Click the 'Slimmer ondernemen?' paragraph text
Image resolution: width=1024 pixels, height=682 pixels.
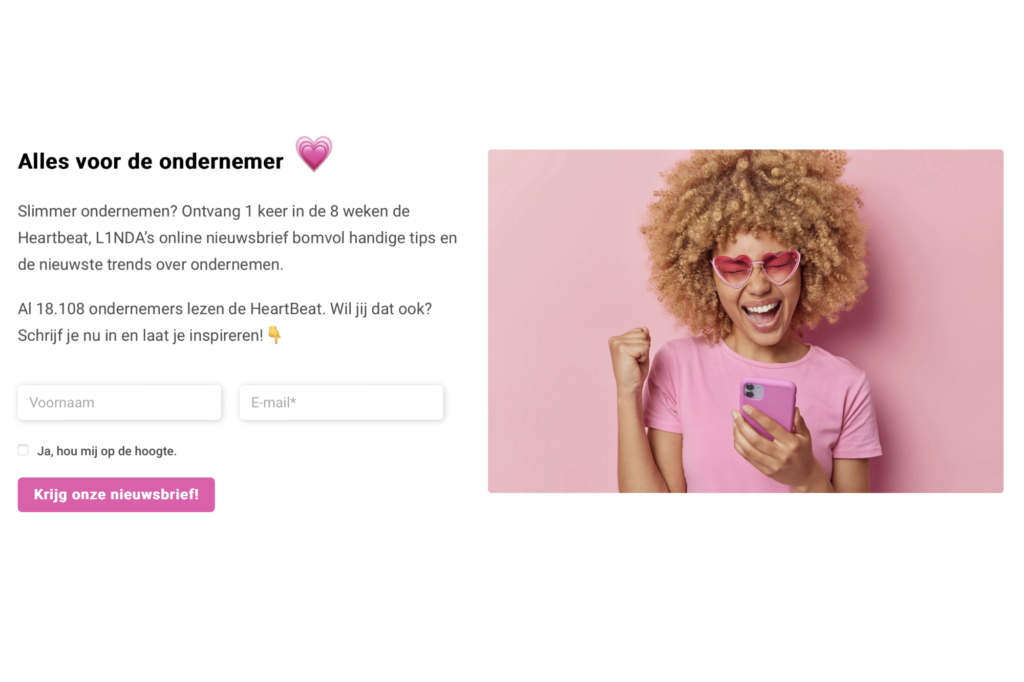[x=237, y=238]
